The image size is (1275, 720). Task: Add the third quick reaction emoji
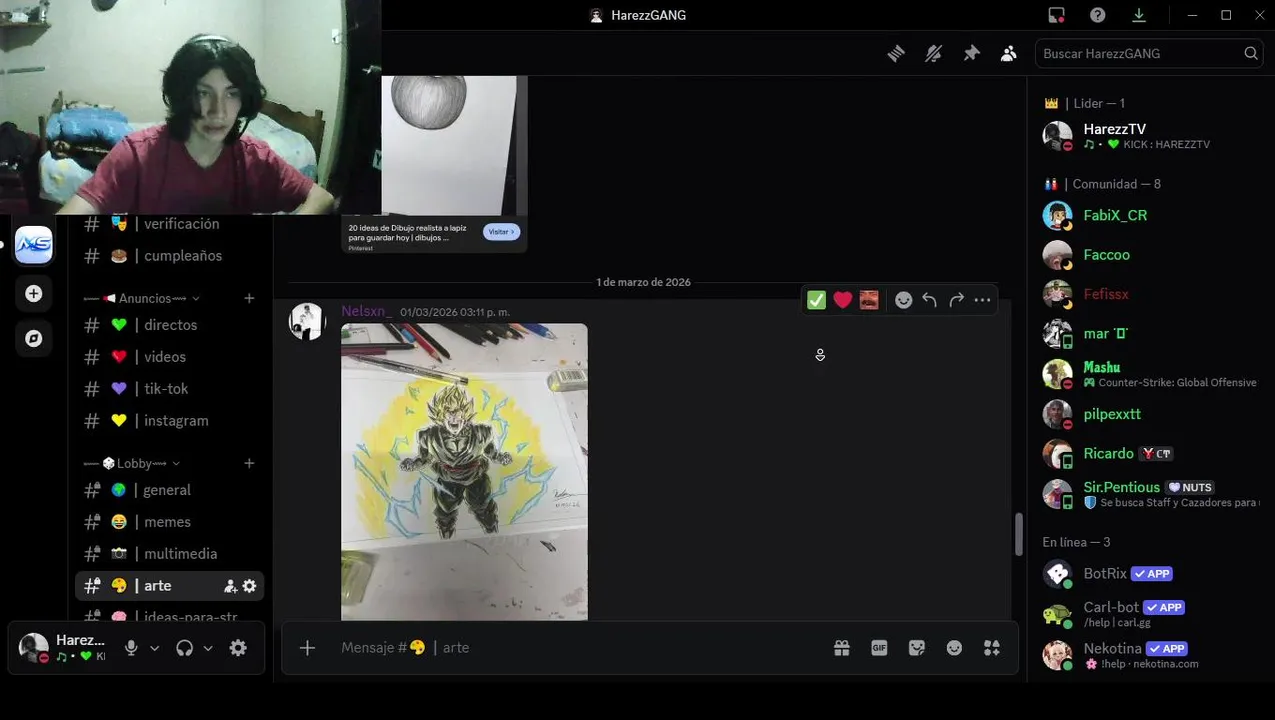[x=869, y=300]
